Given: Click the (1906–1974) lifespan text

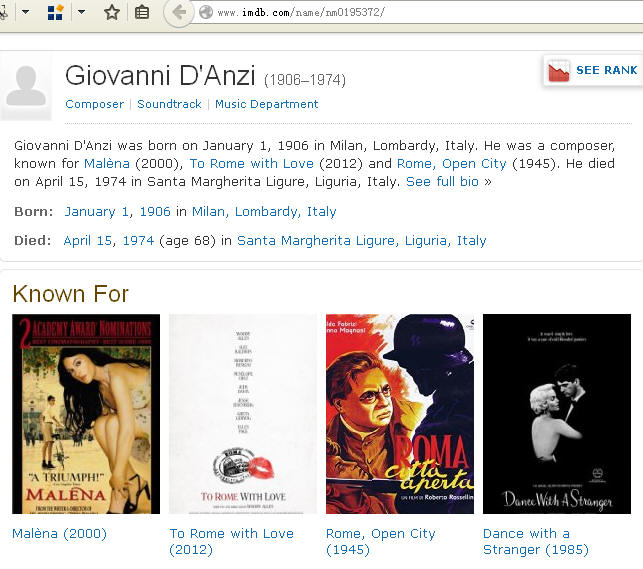Looking at the screenshot, I should (305, 80).
